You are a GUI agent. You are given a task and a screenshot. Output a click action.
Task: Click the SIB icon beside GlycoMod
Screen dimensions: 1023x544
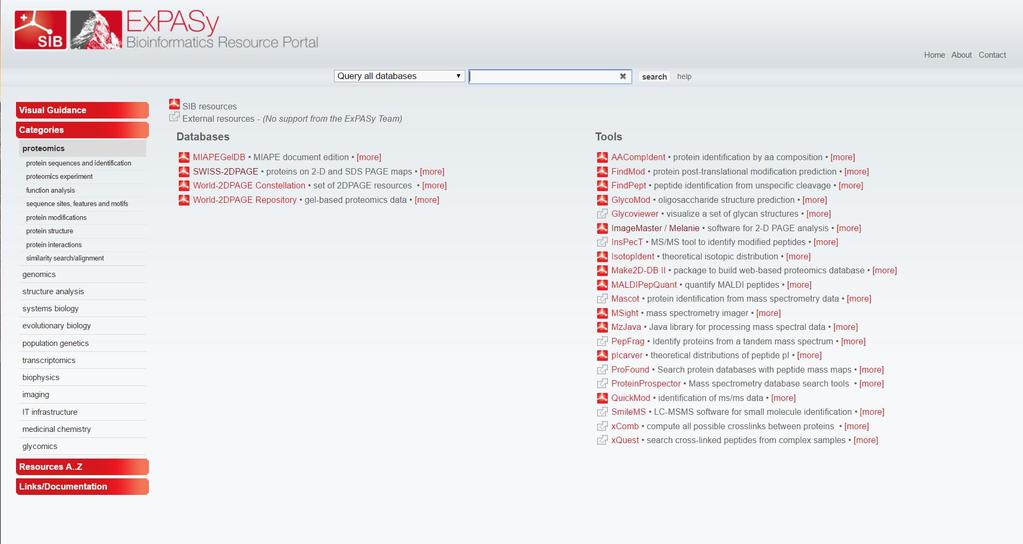pos(602,200)
